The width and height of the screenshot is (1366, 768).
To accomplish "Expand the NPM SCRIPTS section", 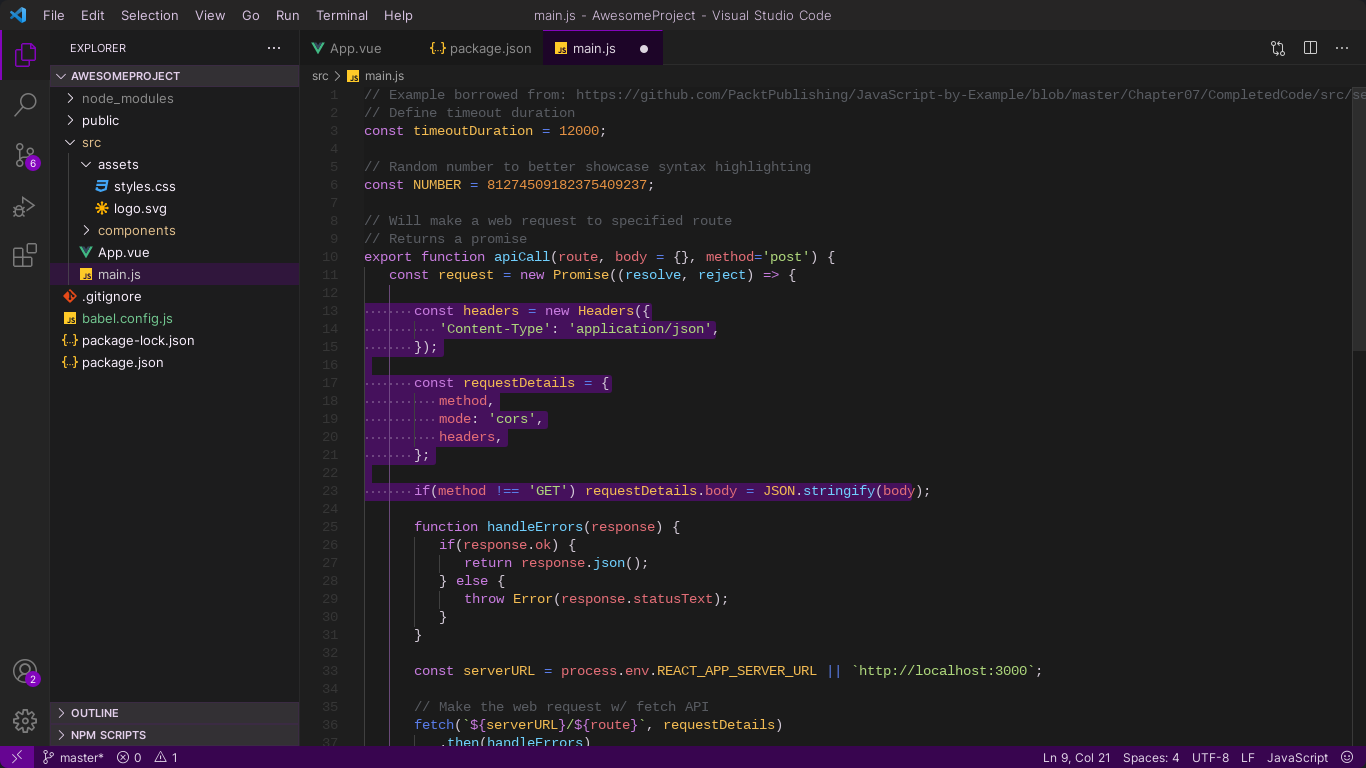I will 108,735.
